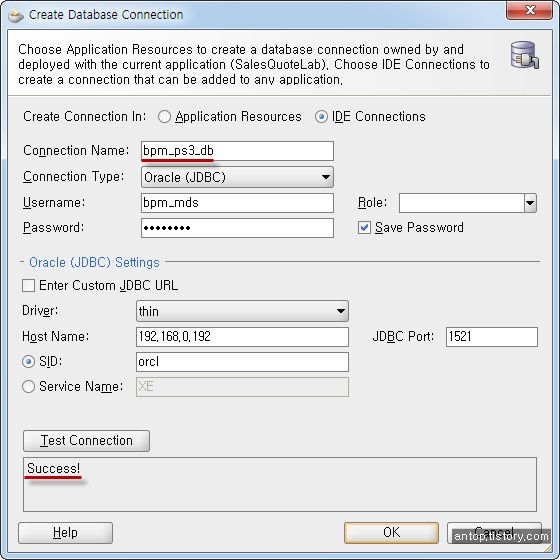The width and height of the screenshot is (560, 560).
Task: Close the Create Database Connection dialog
Action: point(529,10)
